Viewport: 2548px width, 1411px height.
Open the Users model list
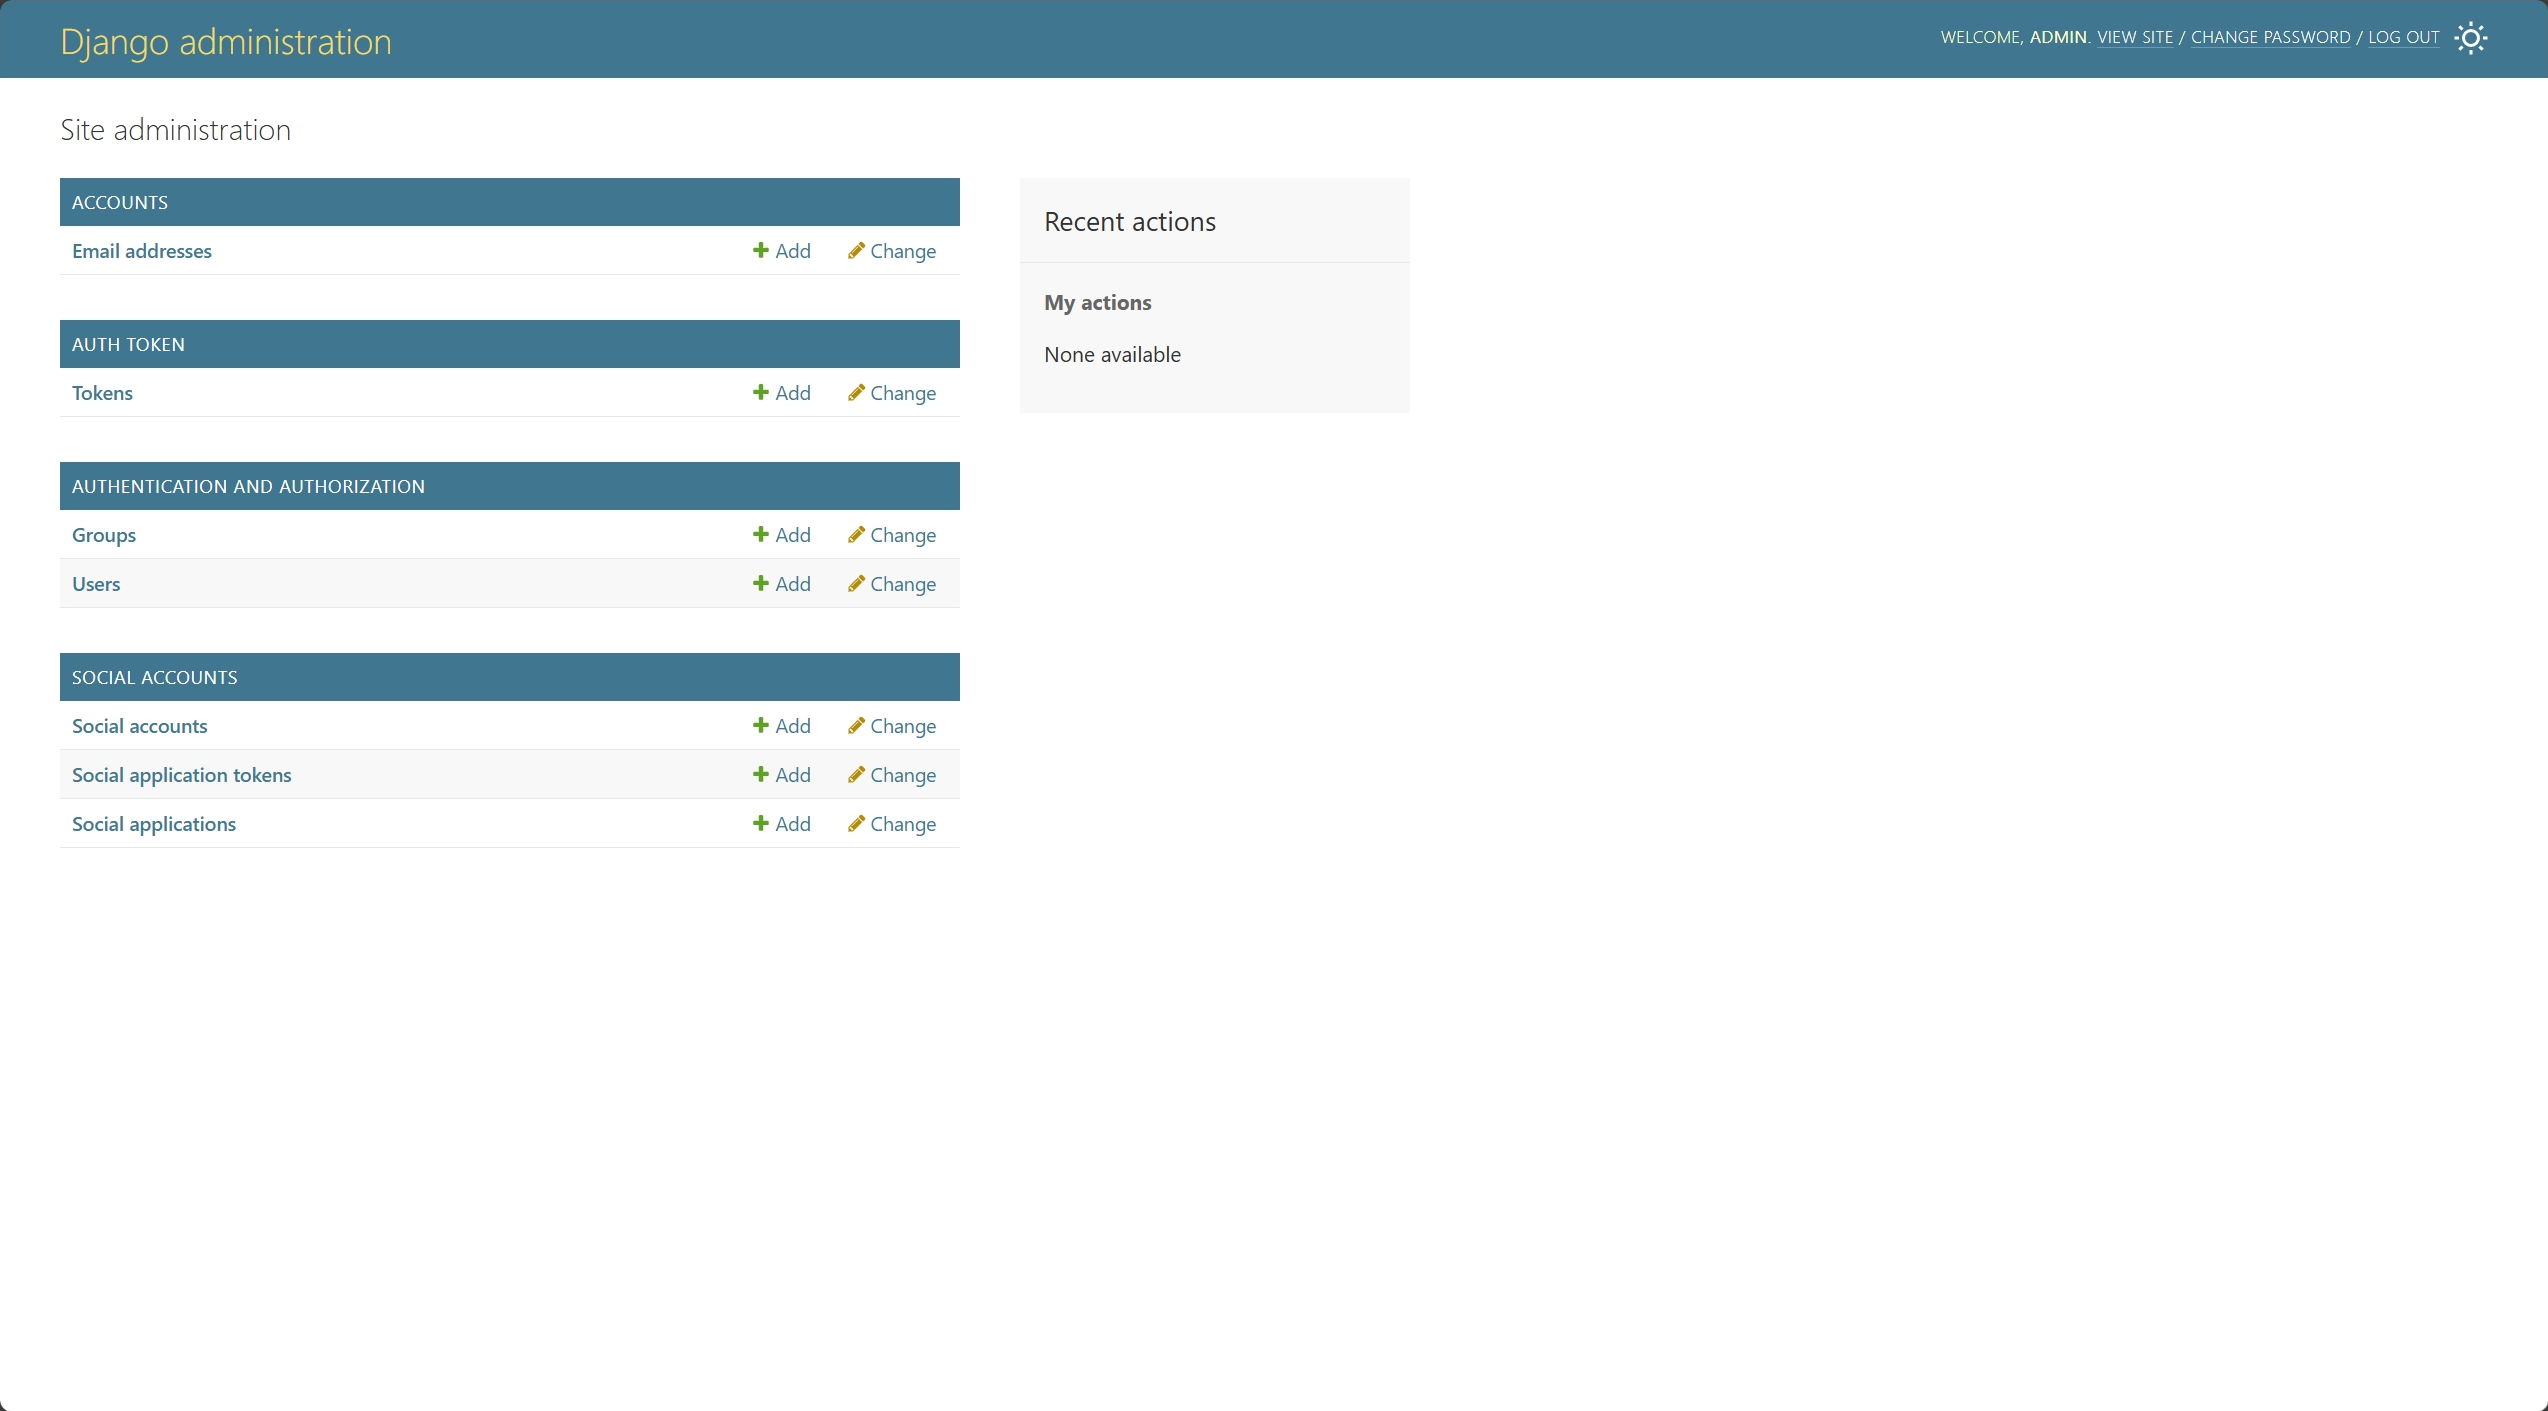pyautogui.click(x=96, y=584)
